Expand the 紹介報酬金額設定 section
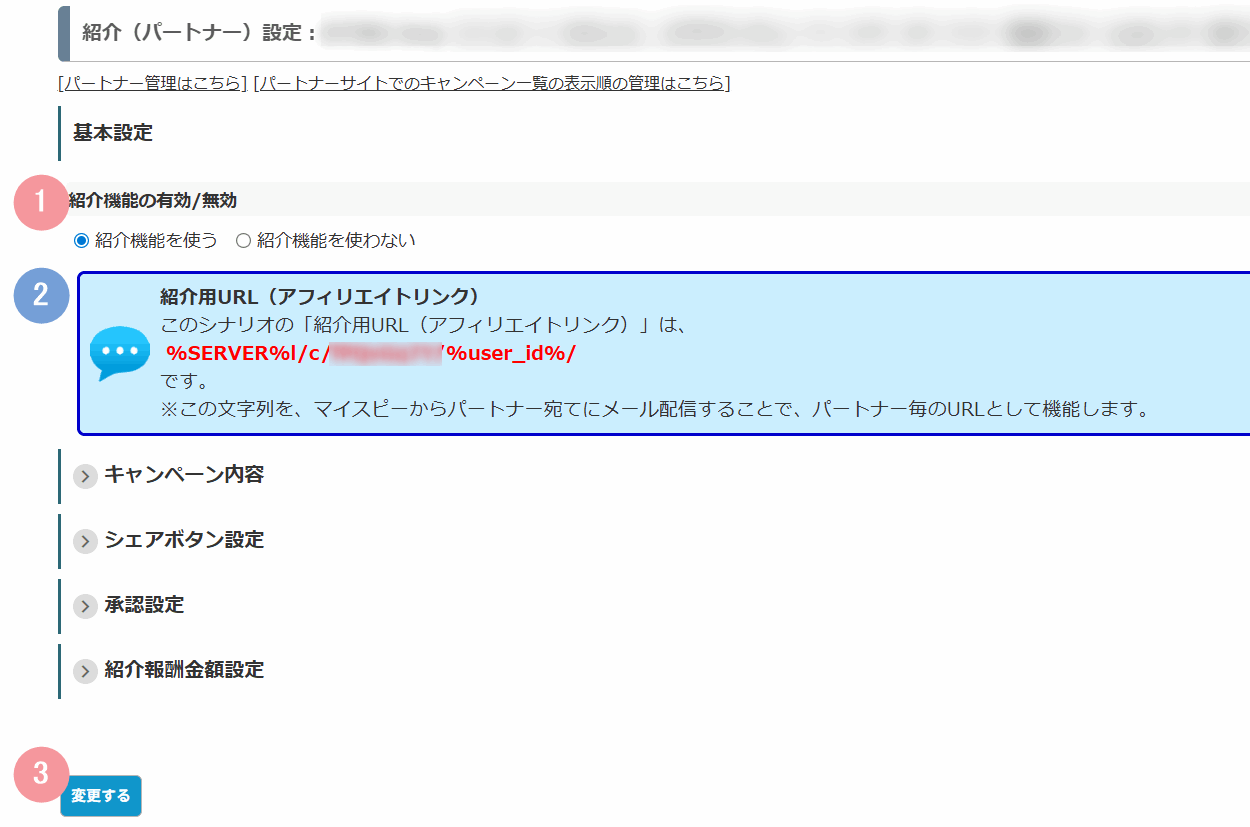This screenshot has width=1250, height=827. (184, 670)
